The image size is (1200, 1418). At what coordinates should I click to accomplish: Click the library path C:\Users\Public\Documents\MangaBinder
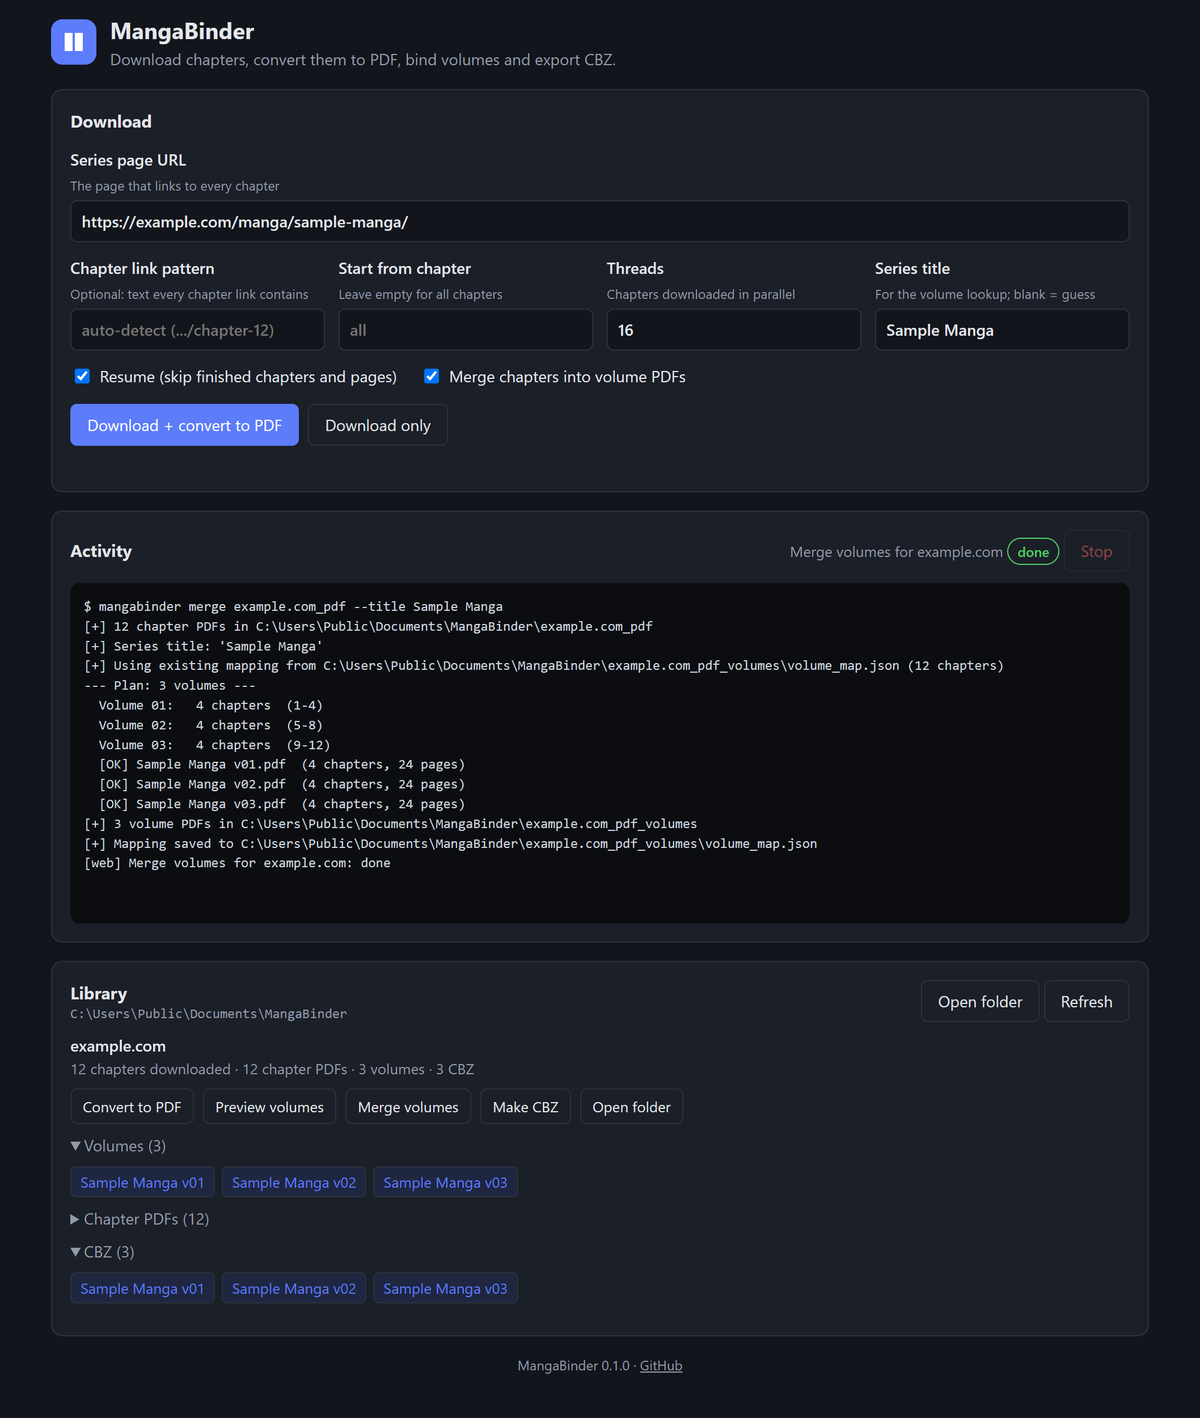click(209, 1014)
